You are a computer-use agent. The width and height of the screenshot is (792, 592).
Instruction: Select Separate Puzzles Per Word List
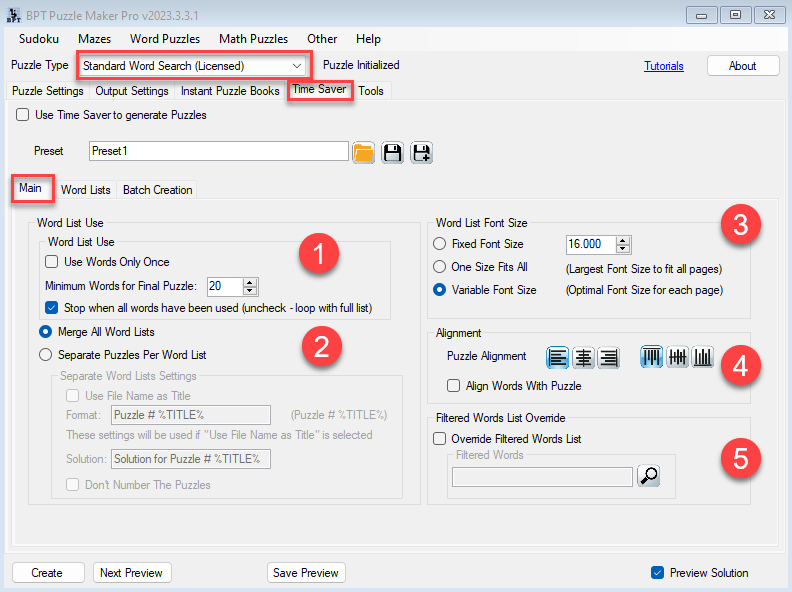[45, 354]
